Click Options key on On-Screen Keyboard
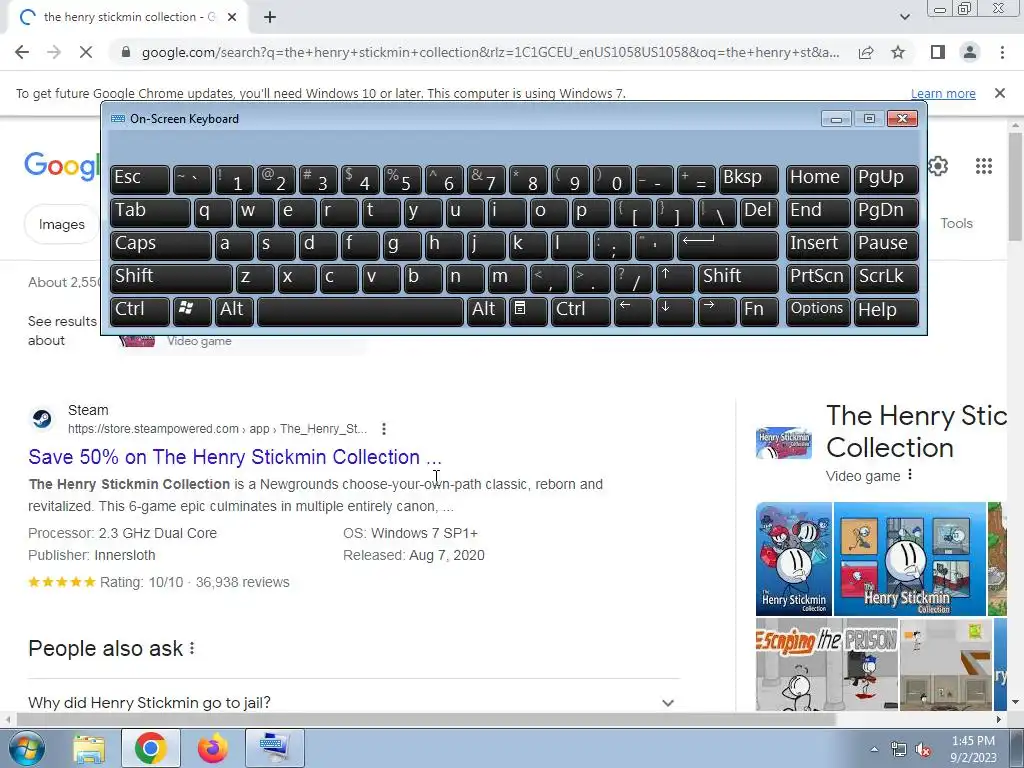The image size is (1024, 768). tap(818, 310)
